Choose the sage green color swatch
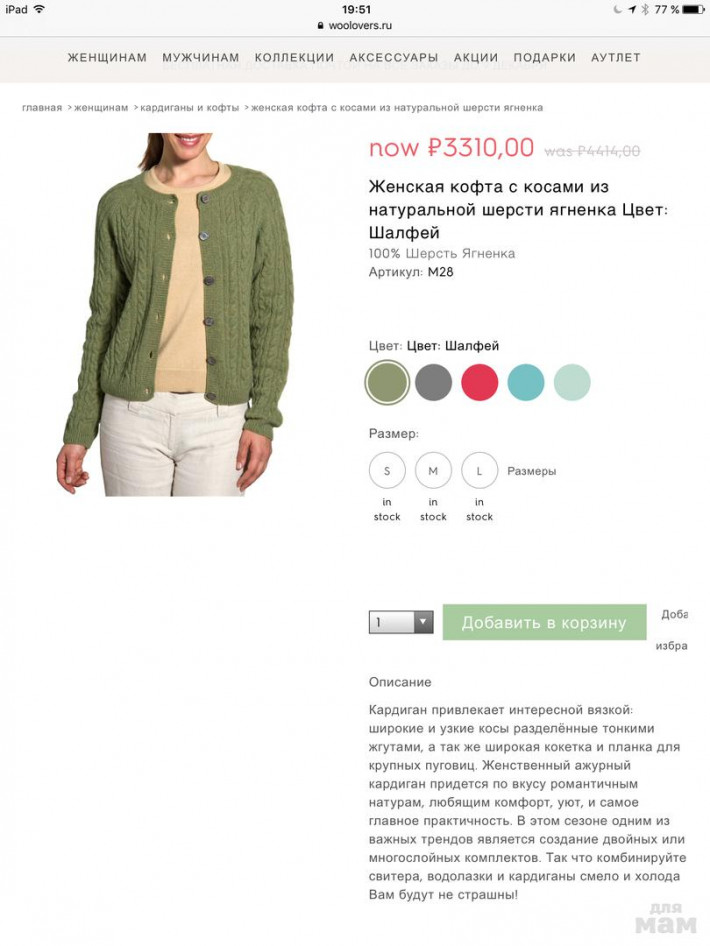This screenshot has width=710, height=946. [387, 383]
